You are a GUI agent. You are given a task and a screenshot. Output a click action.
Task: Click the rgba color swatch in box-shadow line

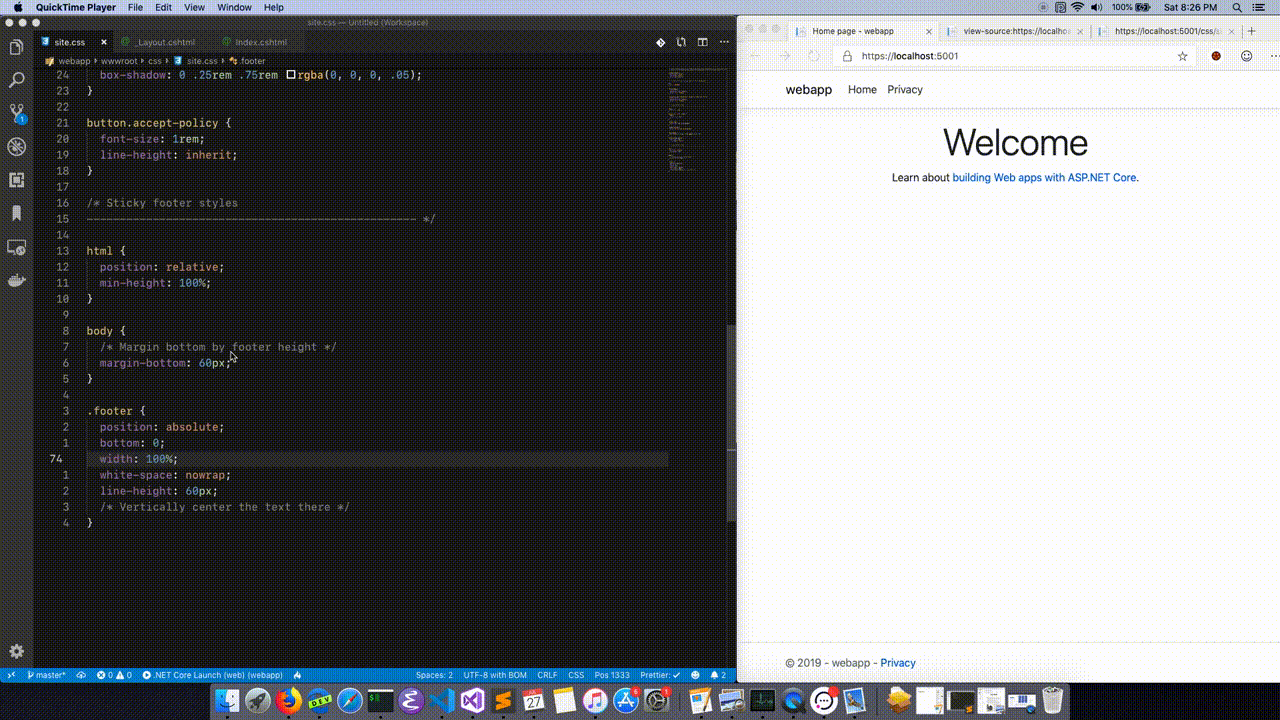click(291, 75)
